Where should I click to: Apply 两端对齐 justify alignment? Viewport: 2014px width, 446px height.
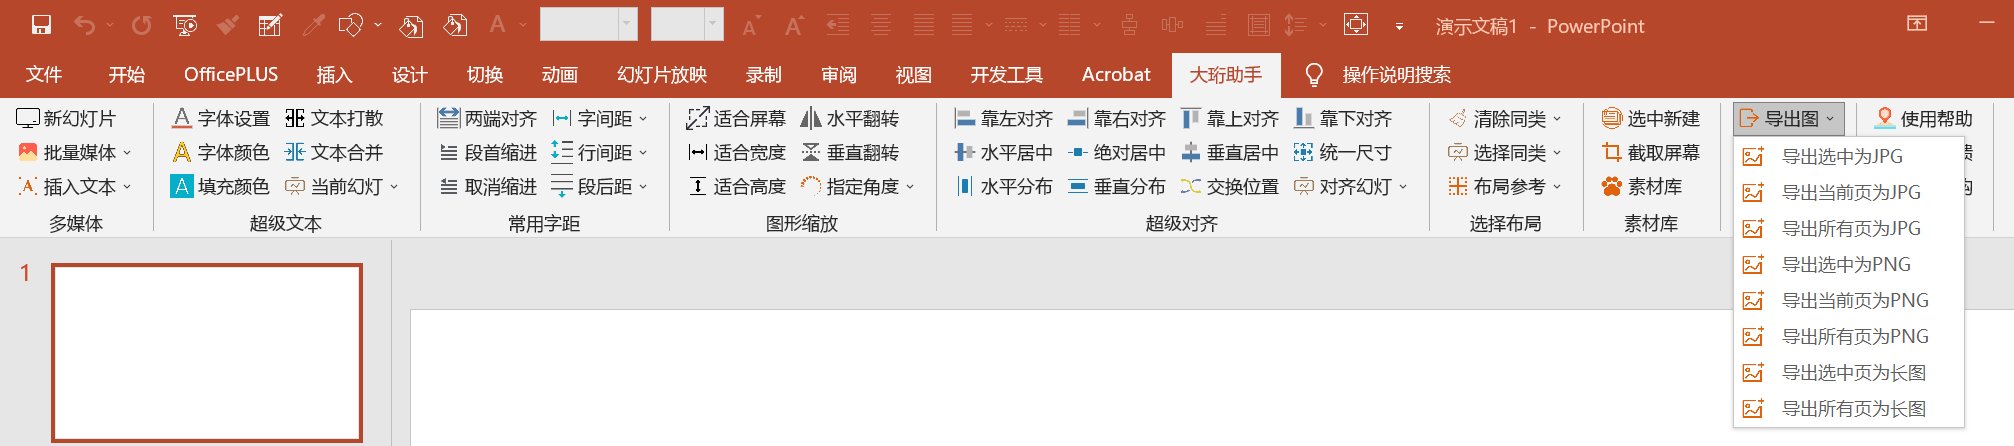(x=487, y=118)
